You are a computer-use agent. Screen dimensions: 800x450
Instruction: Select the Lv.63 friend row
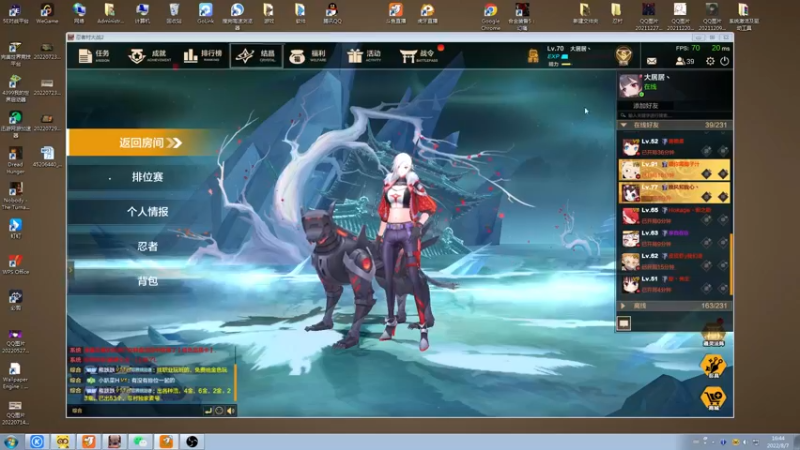[x=674, y=239]
